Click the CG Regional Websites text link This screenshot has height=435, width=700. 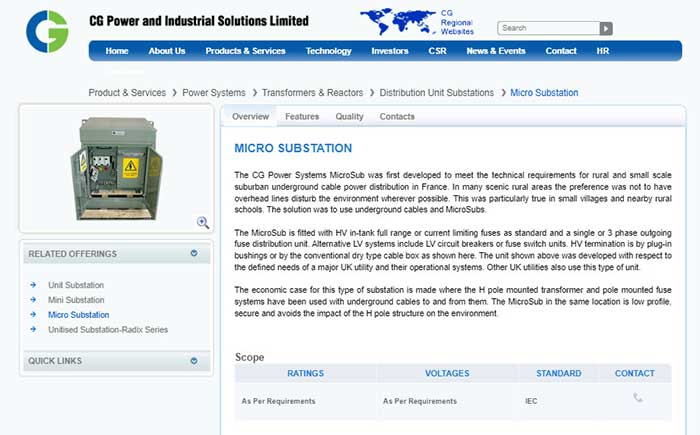(457, 22)
